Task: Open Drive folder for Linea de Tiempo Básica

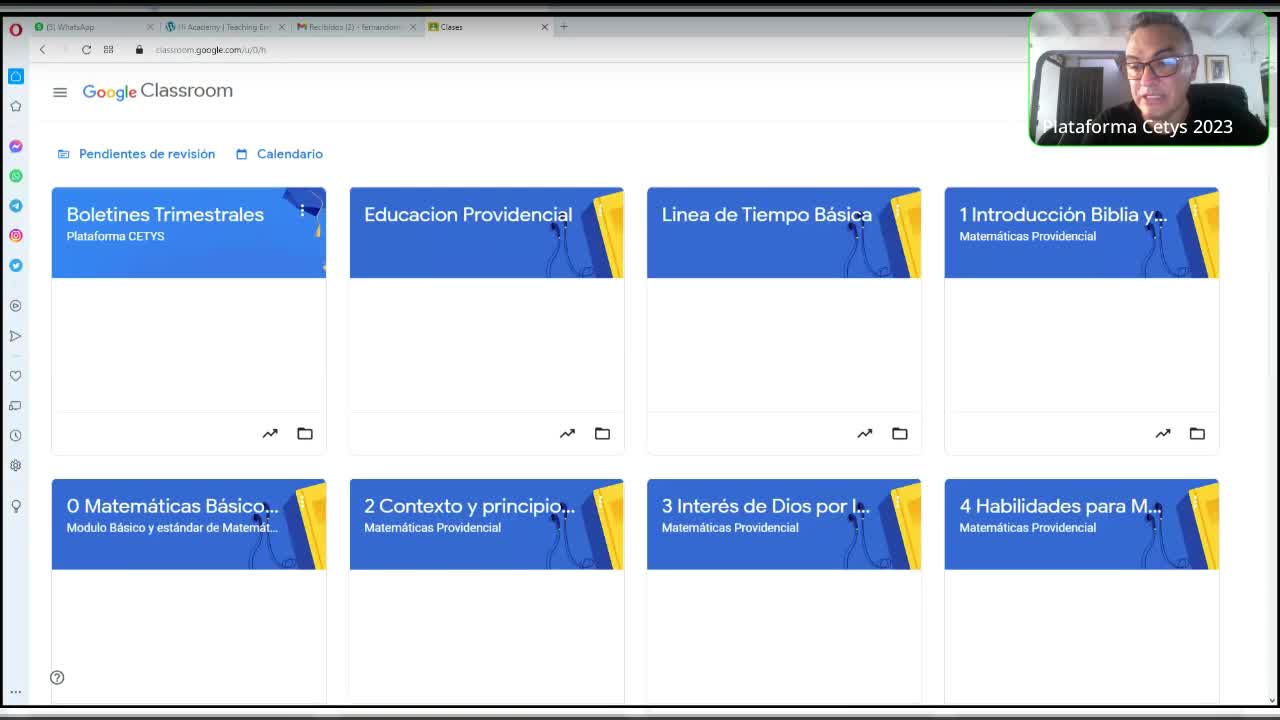Action: click(x=900, y=433)
